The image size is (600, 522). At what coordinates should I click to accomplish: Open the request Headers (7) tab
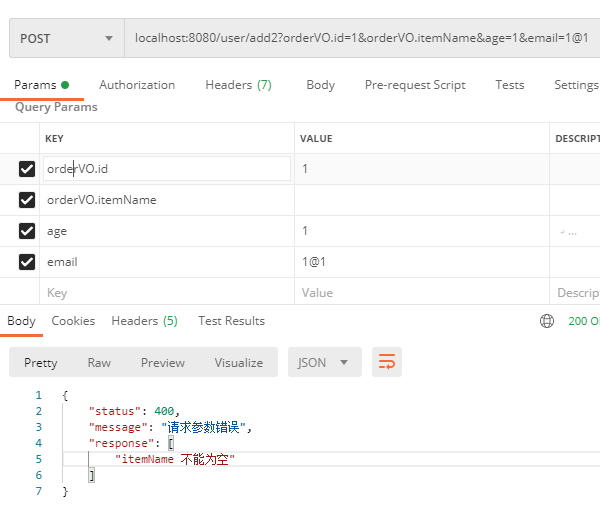238,85
